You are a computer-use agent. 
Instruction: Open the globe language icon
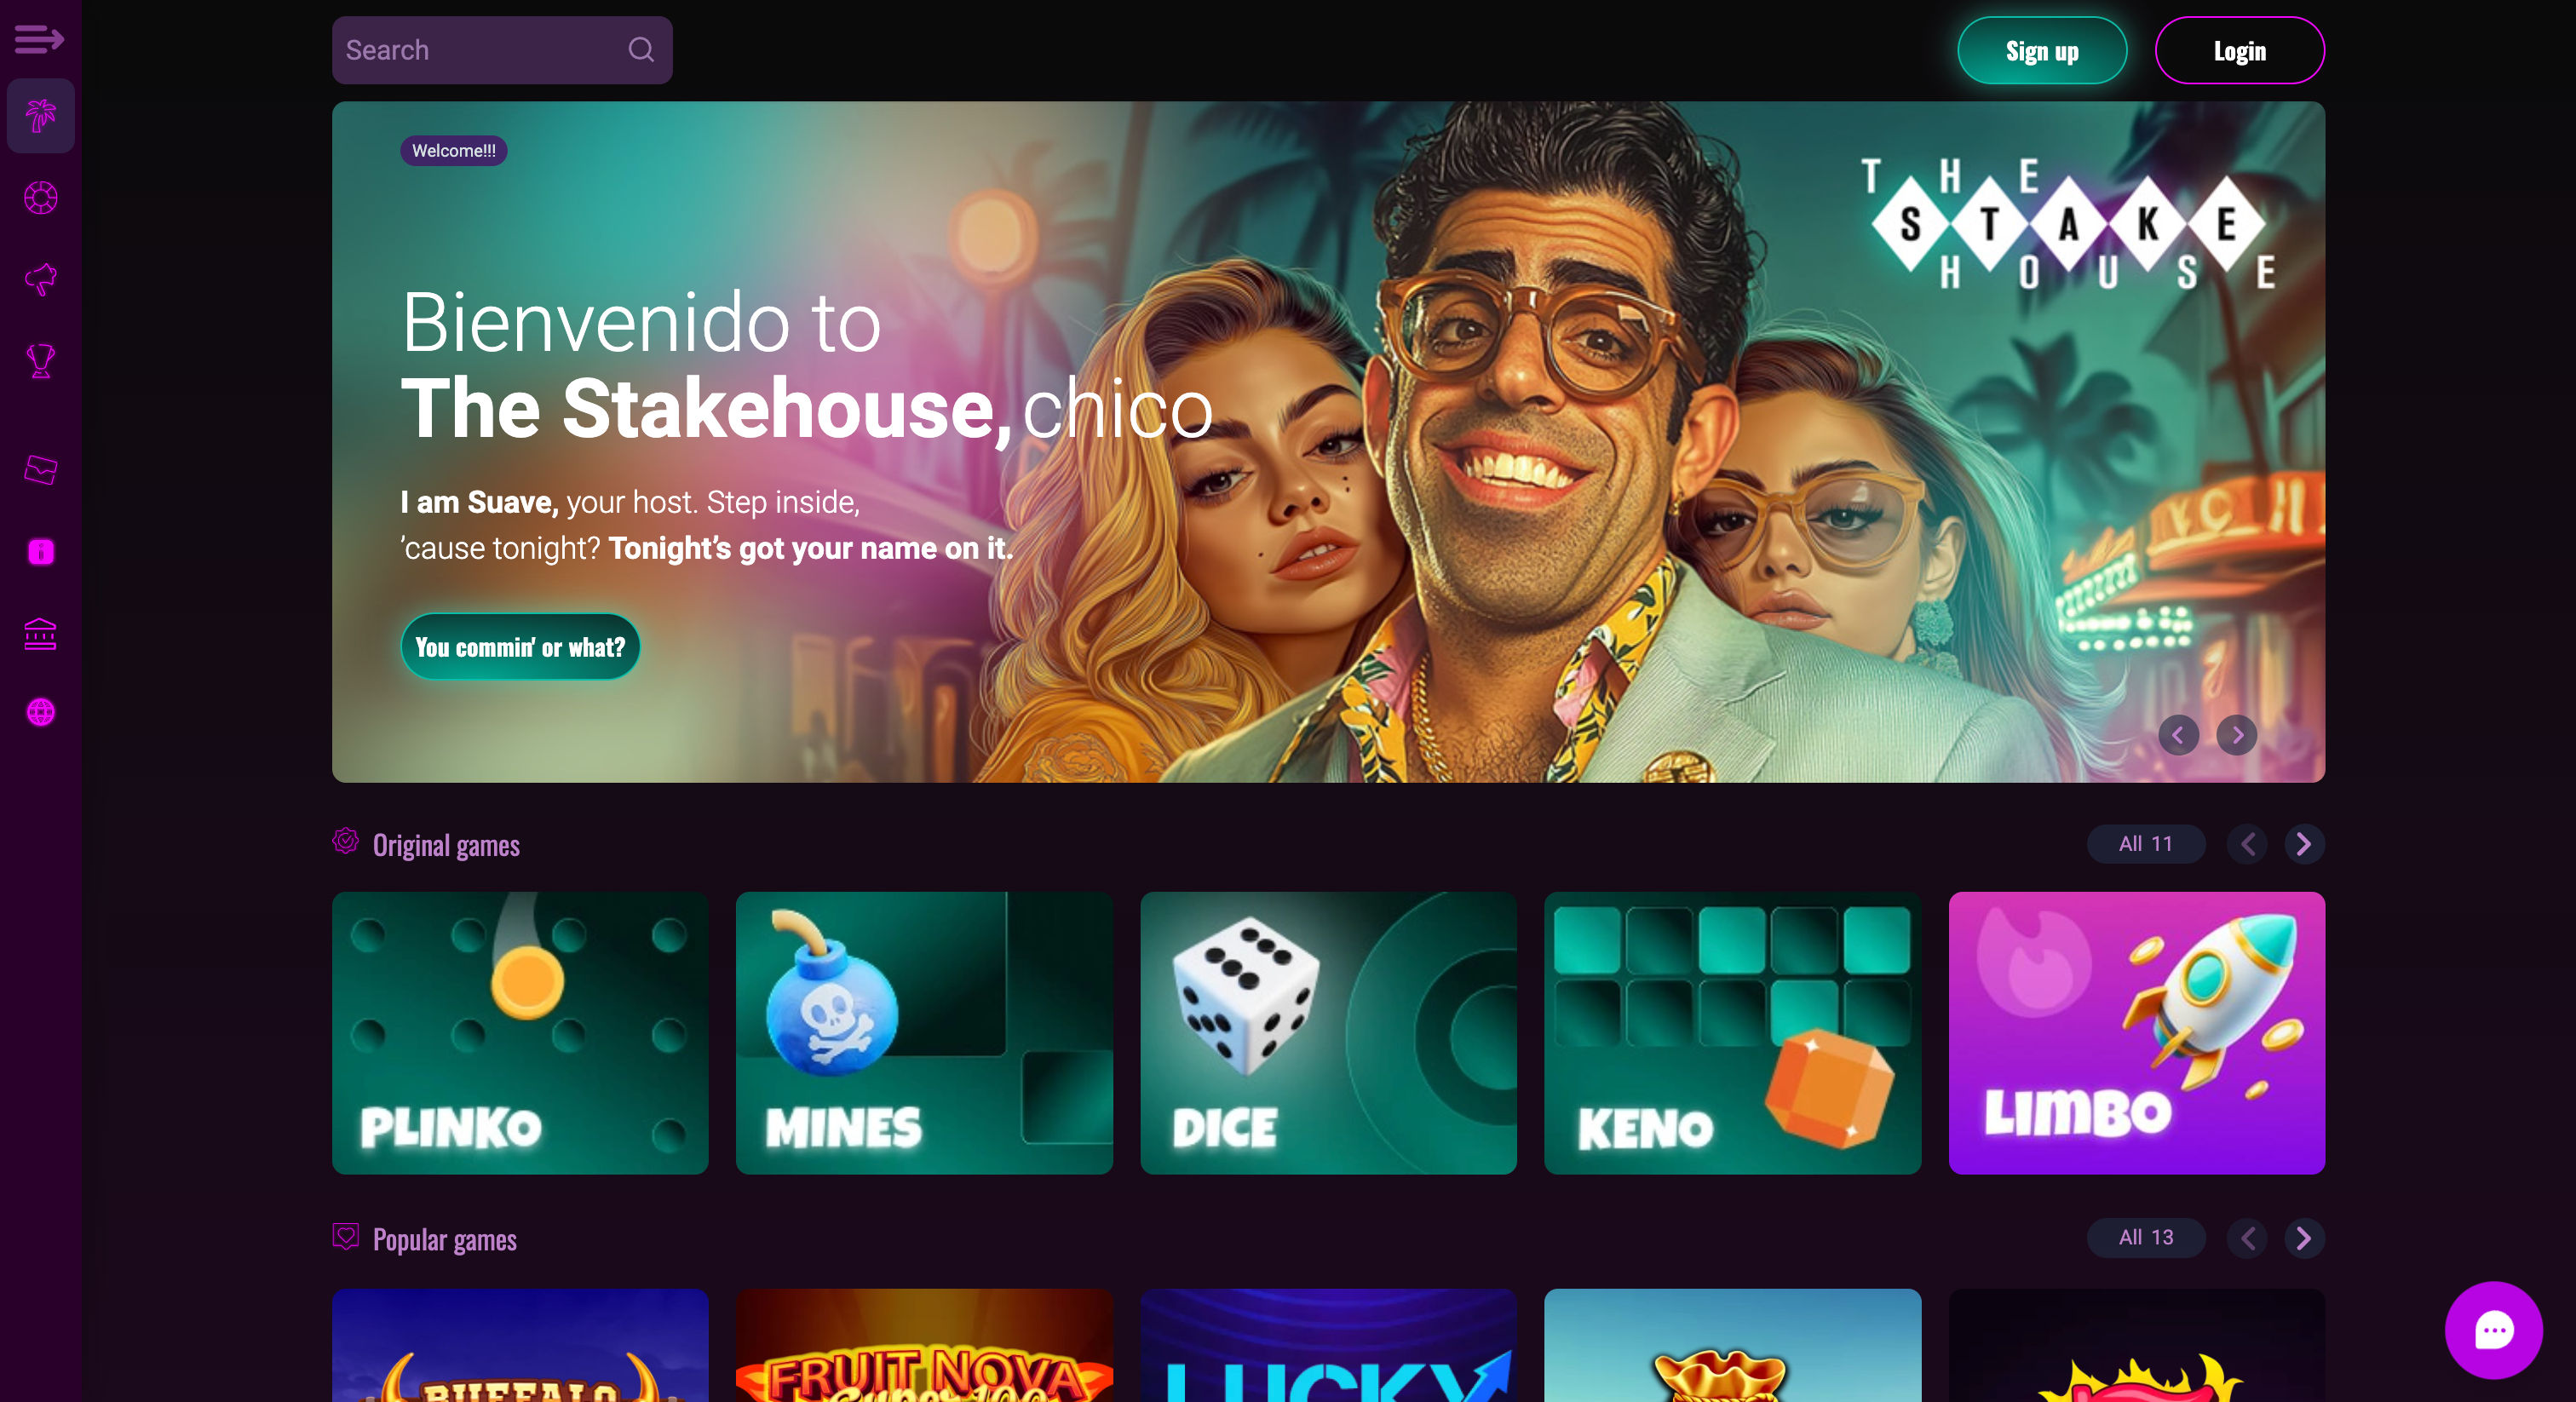coord(41,712)
